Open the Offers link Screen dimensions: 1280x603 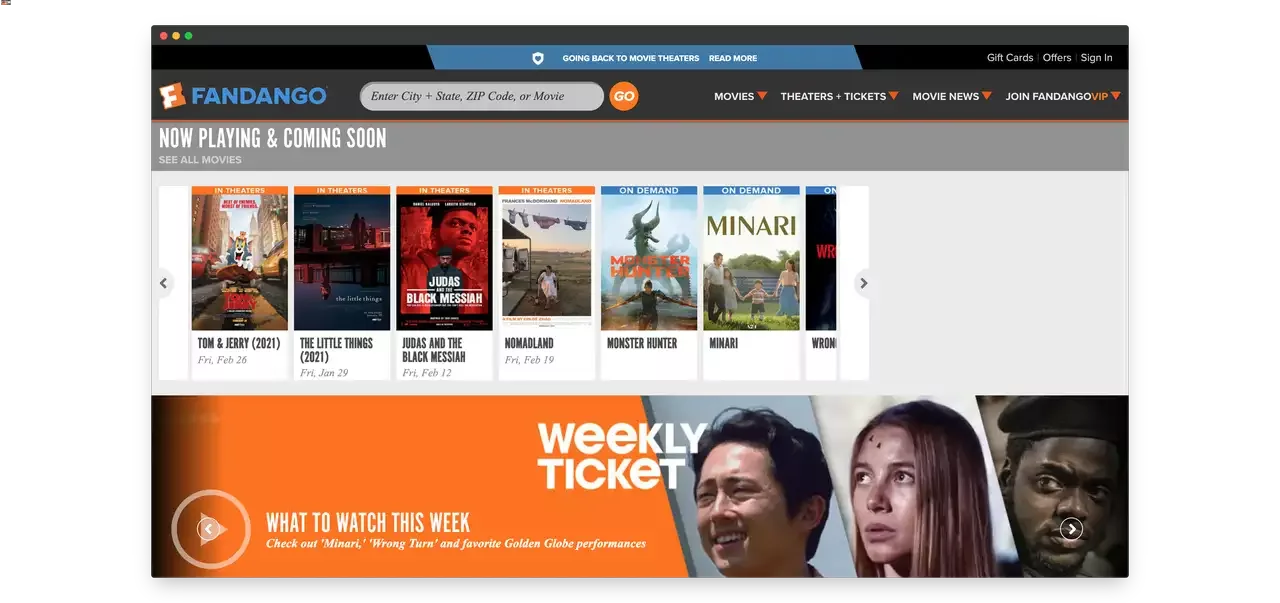click(1057, 58)
